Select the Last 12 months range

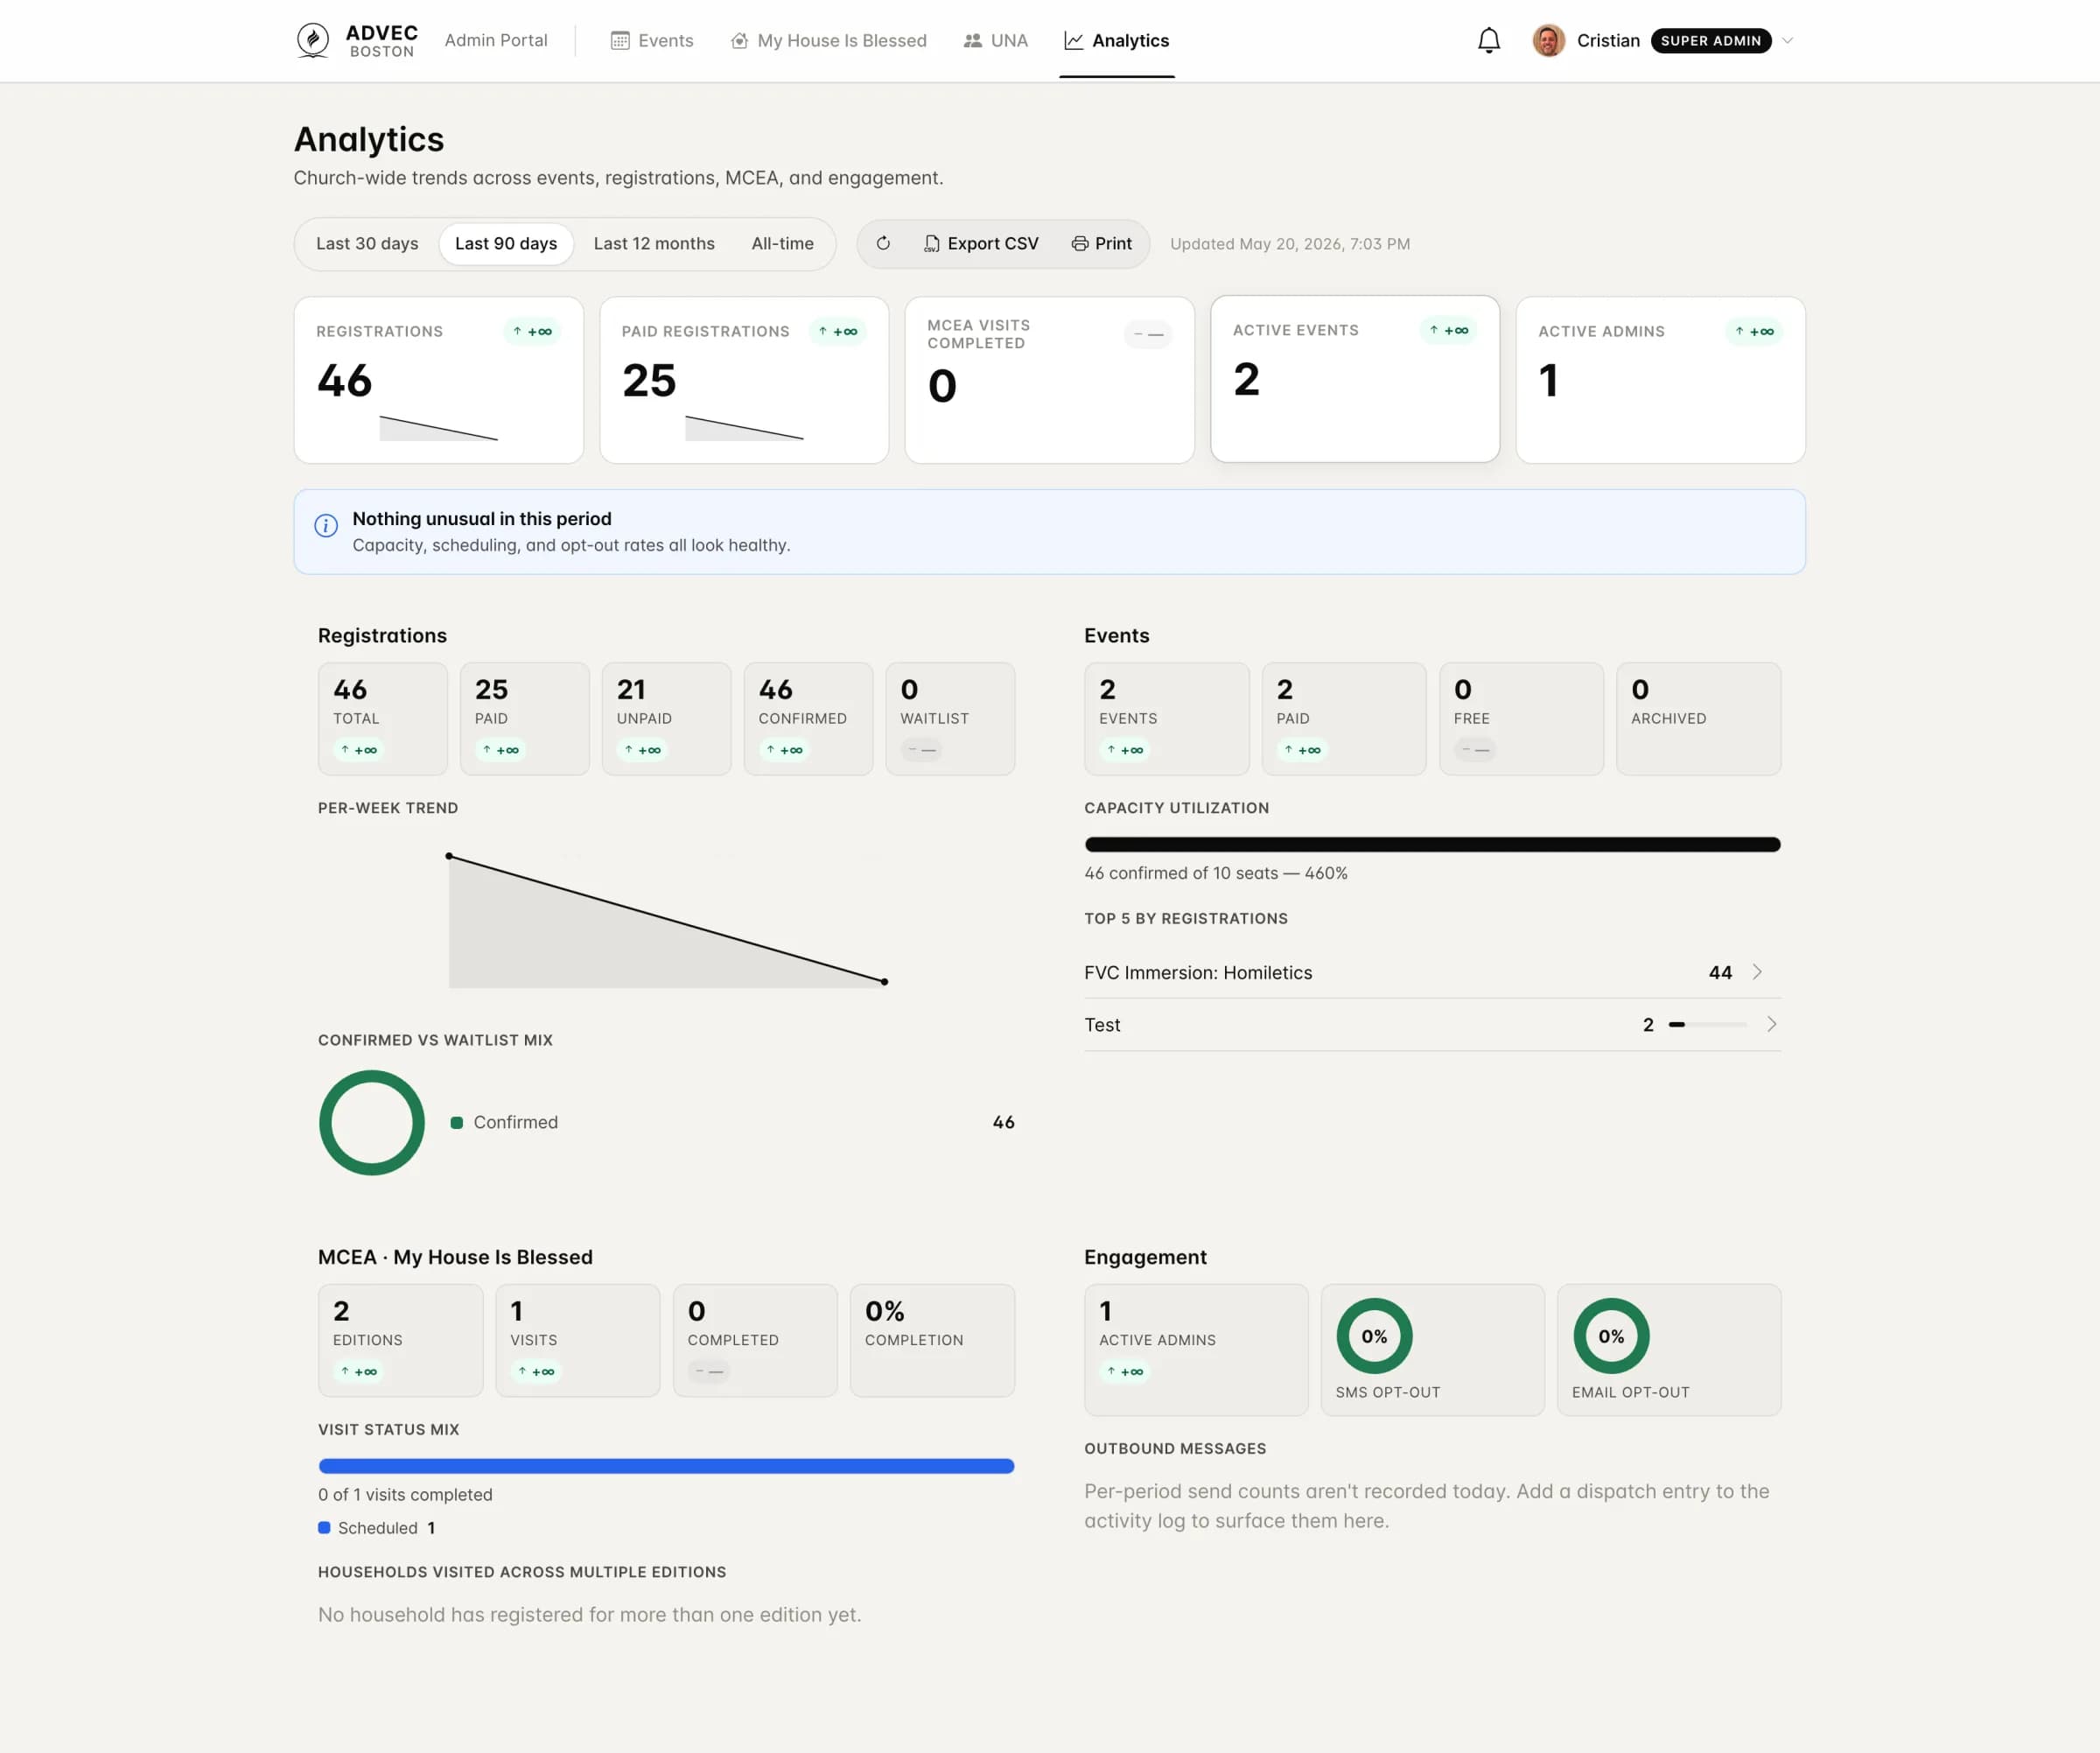tap(654, 243)
